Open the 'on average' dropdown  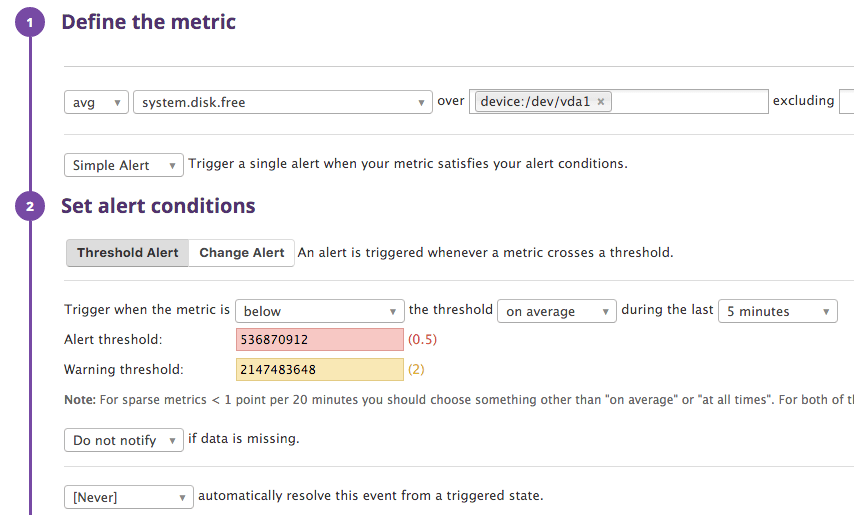(556, 311)
